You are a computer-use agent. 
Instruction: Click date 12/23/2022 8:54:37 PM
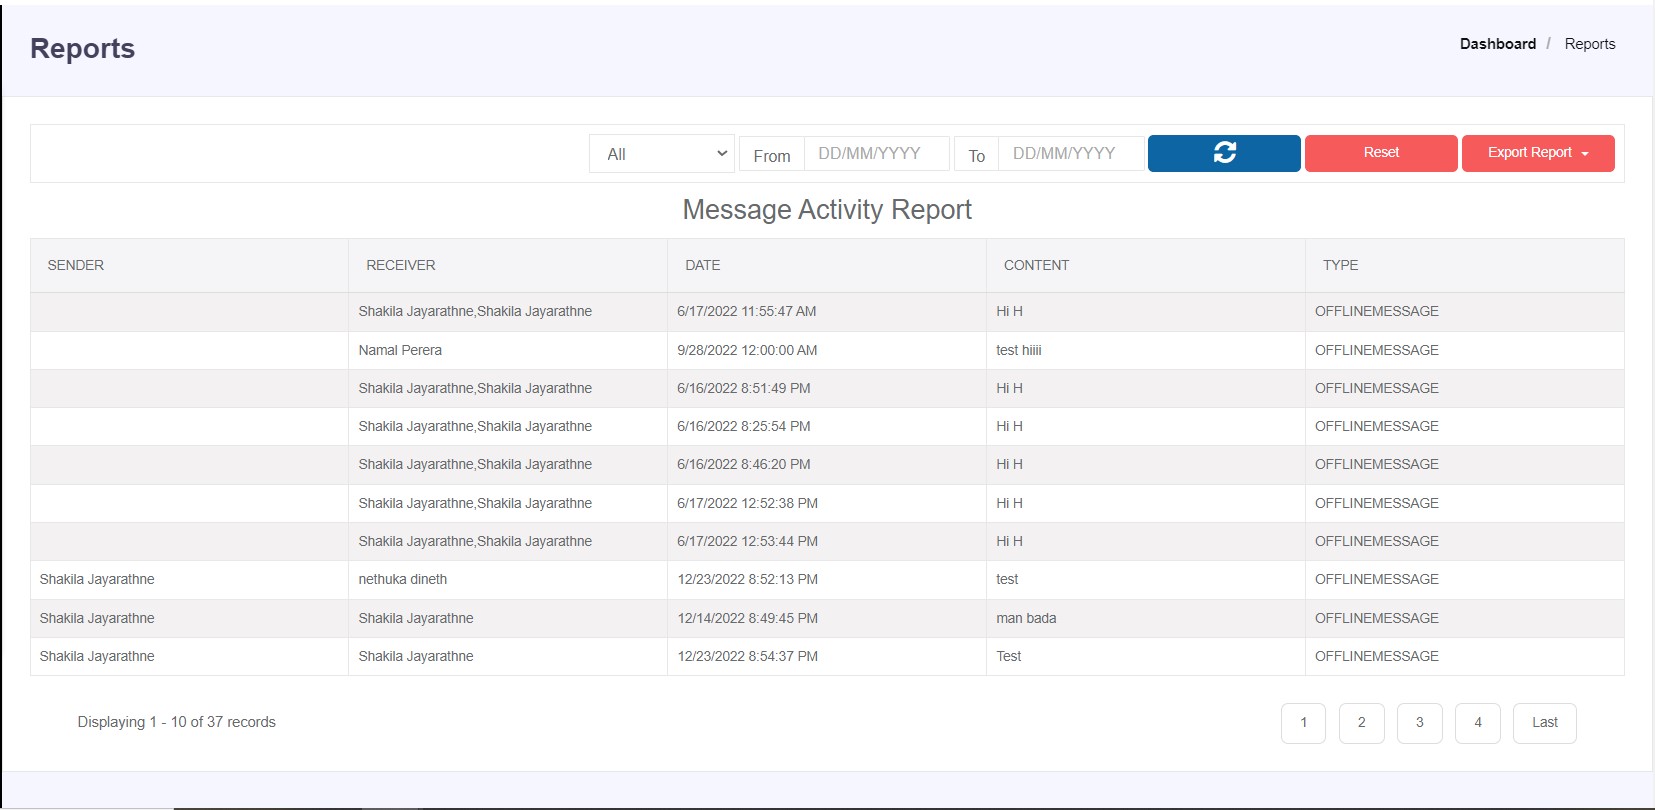click(x=748, y=656)
